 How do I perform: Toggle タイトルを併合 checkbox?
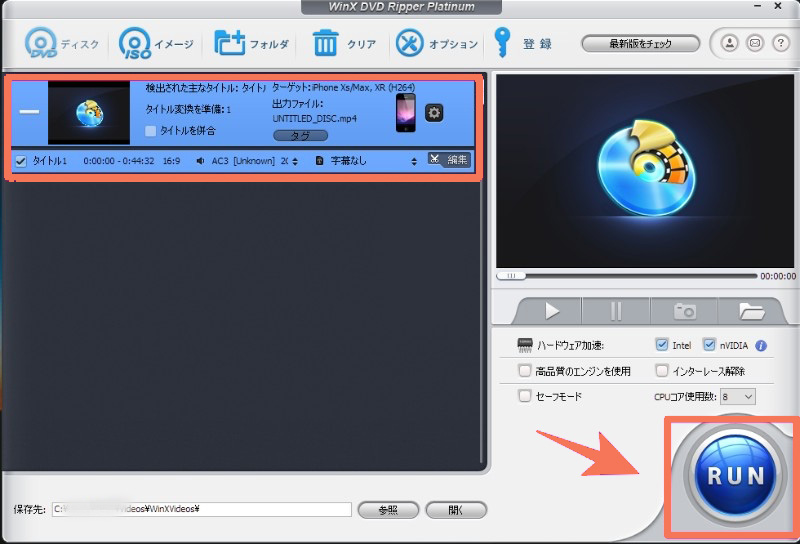click(x=151, y=131)
